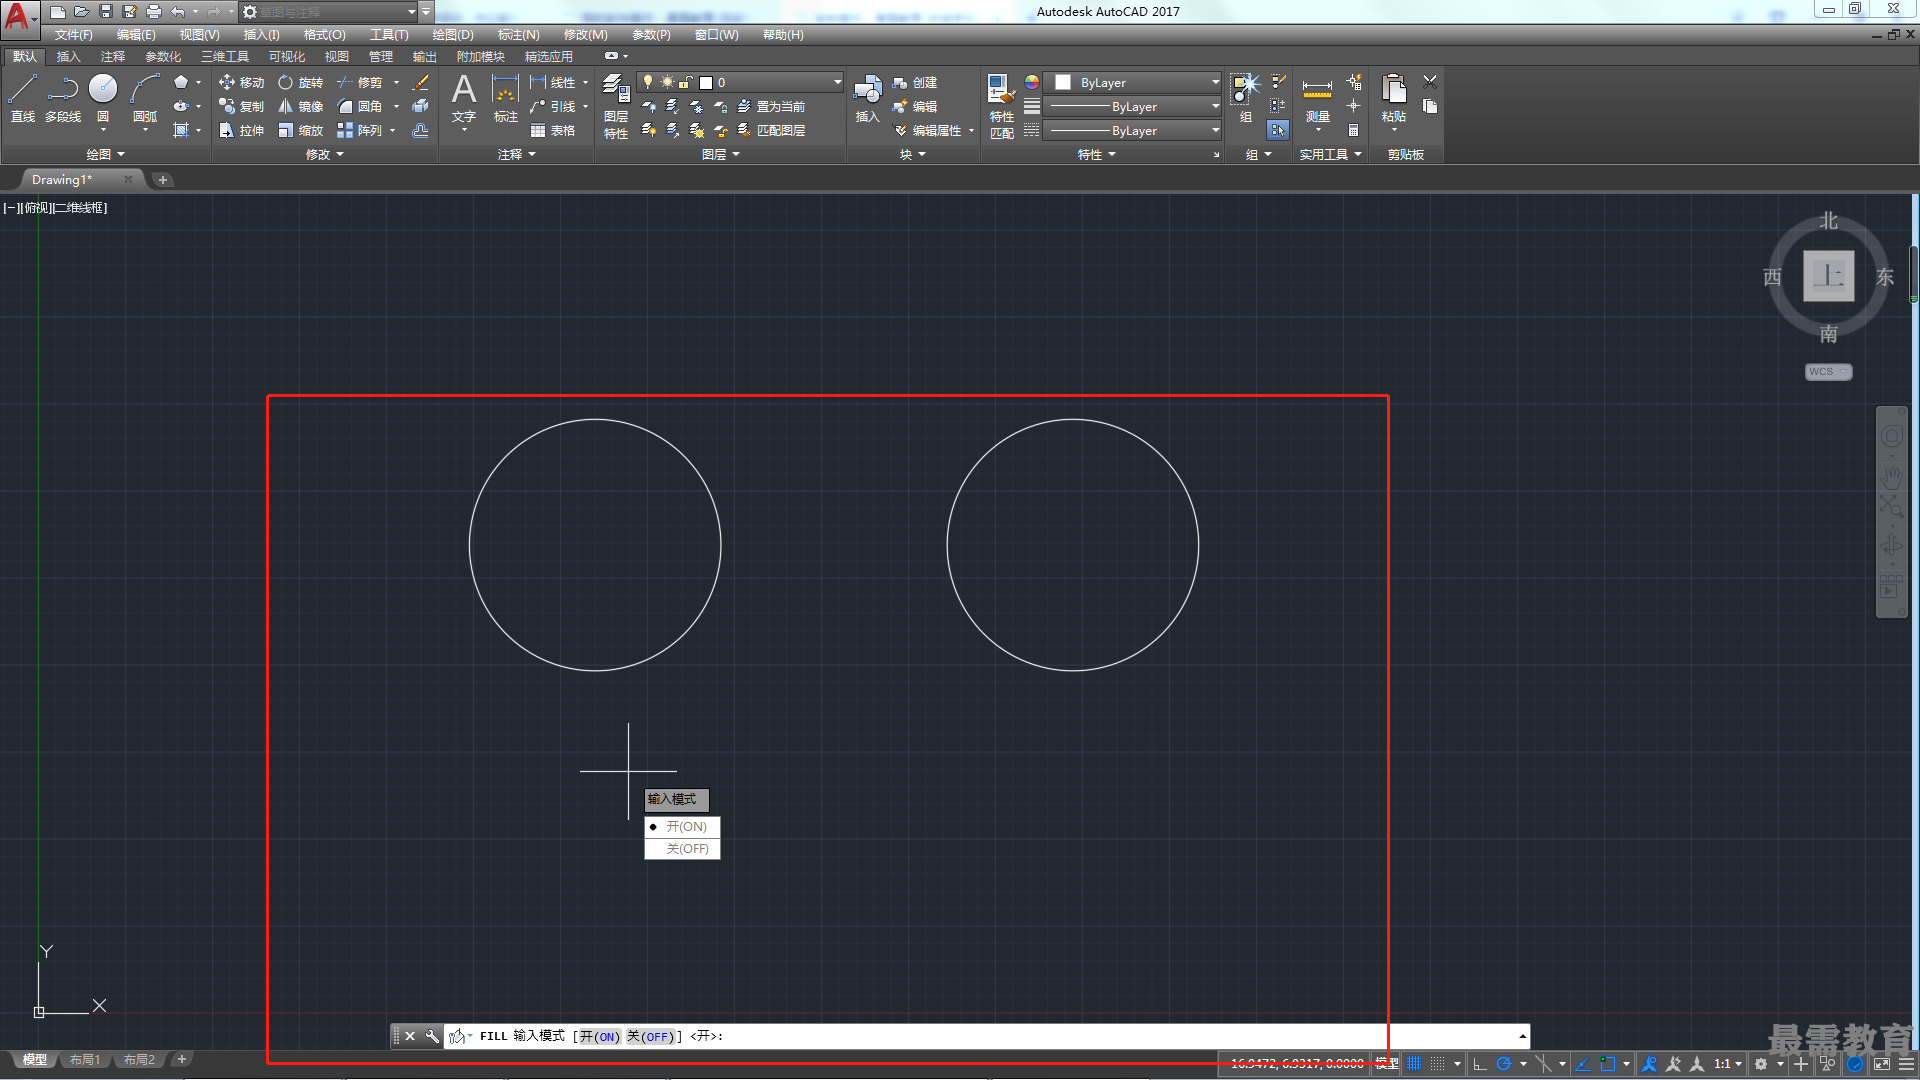This screenshot has height=1080, width=1920.
Task: Click 开(ON) keyword in command line
Action: click(600, 1037)
